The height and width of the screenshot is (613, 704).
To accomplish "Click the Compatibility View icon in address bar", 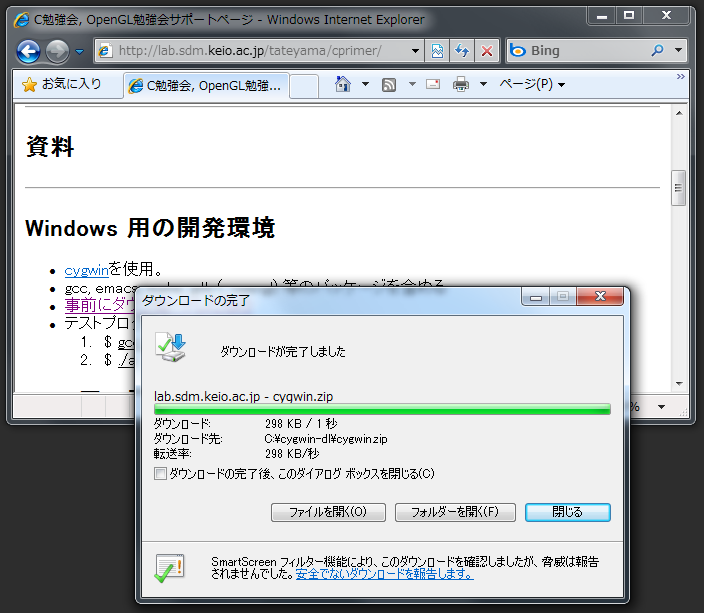I will tap(437, 51).
